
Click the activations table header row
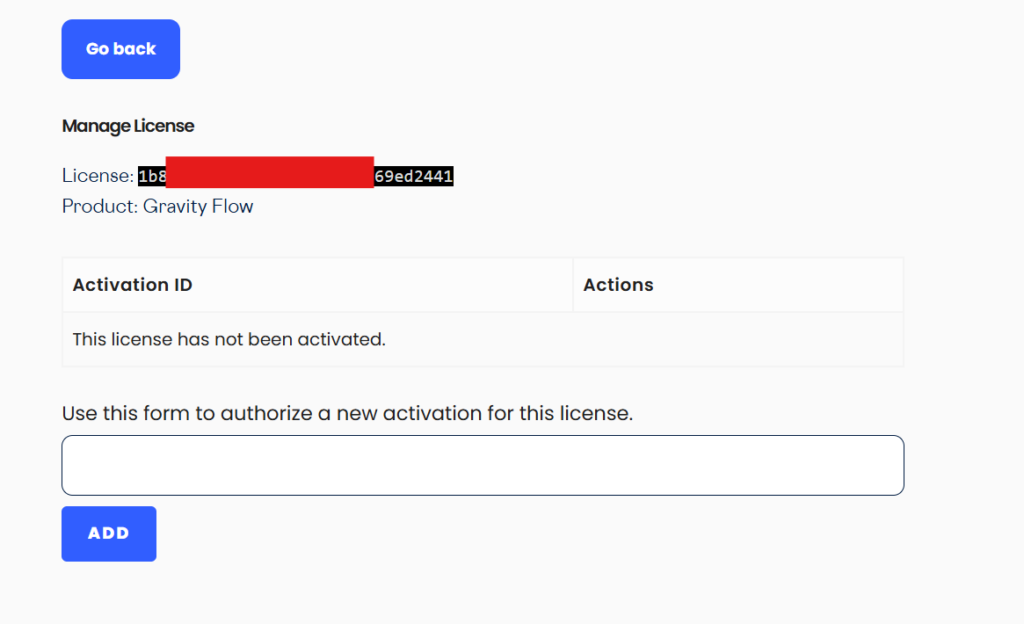483,284
